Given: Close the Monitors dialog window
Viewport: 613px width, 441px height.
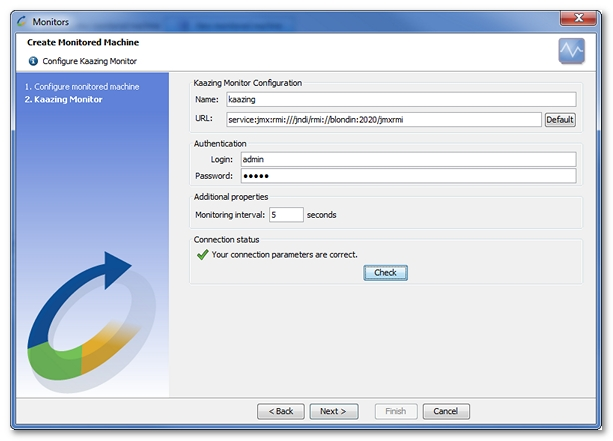Looking at the screenshot, I should tap(578, 18).
